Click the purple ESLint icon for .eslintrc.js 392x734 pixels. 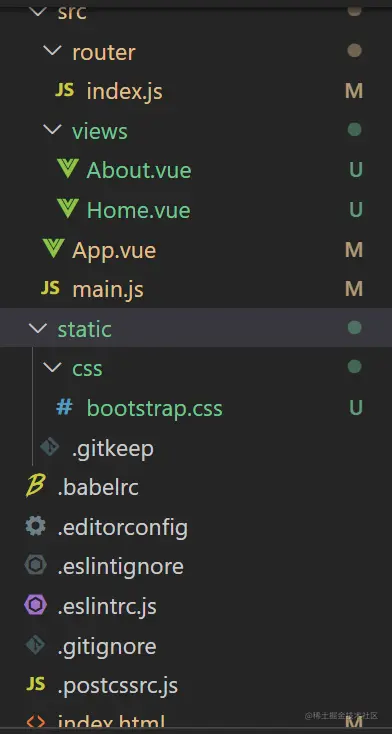[35, 606]
